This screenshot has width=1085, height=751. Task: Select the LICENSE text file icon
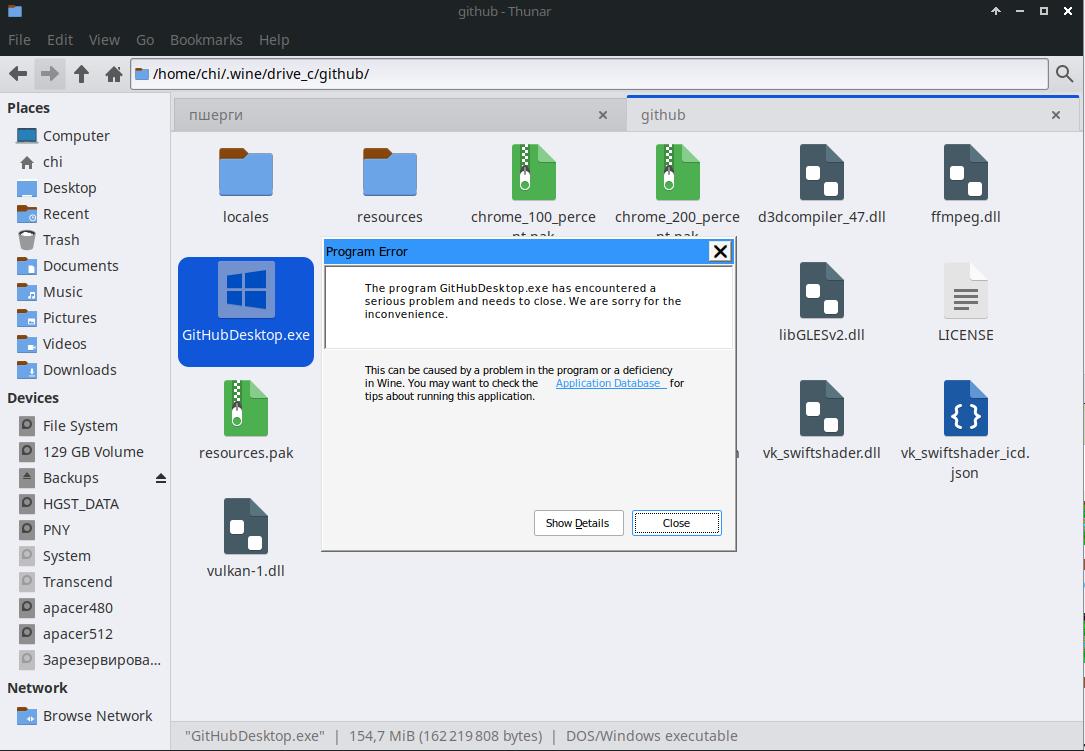coord(965,290)
